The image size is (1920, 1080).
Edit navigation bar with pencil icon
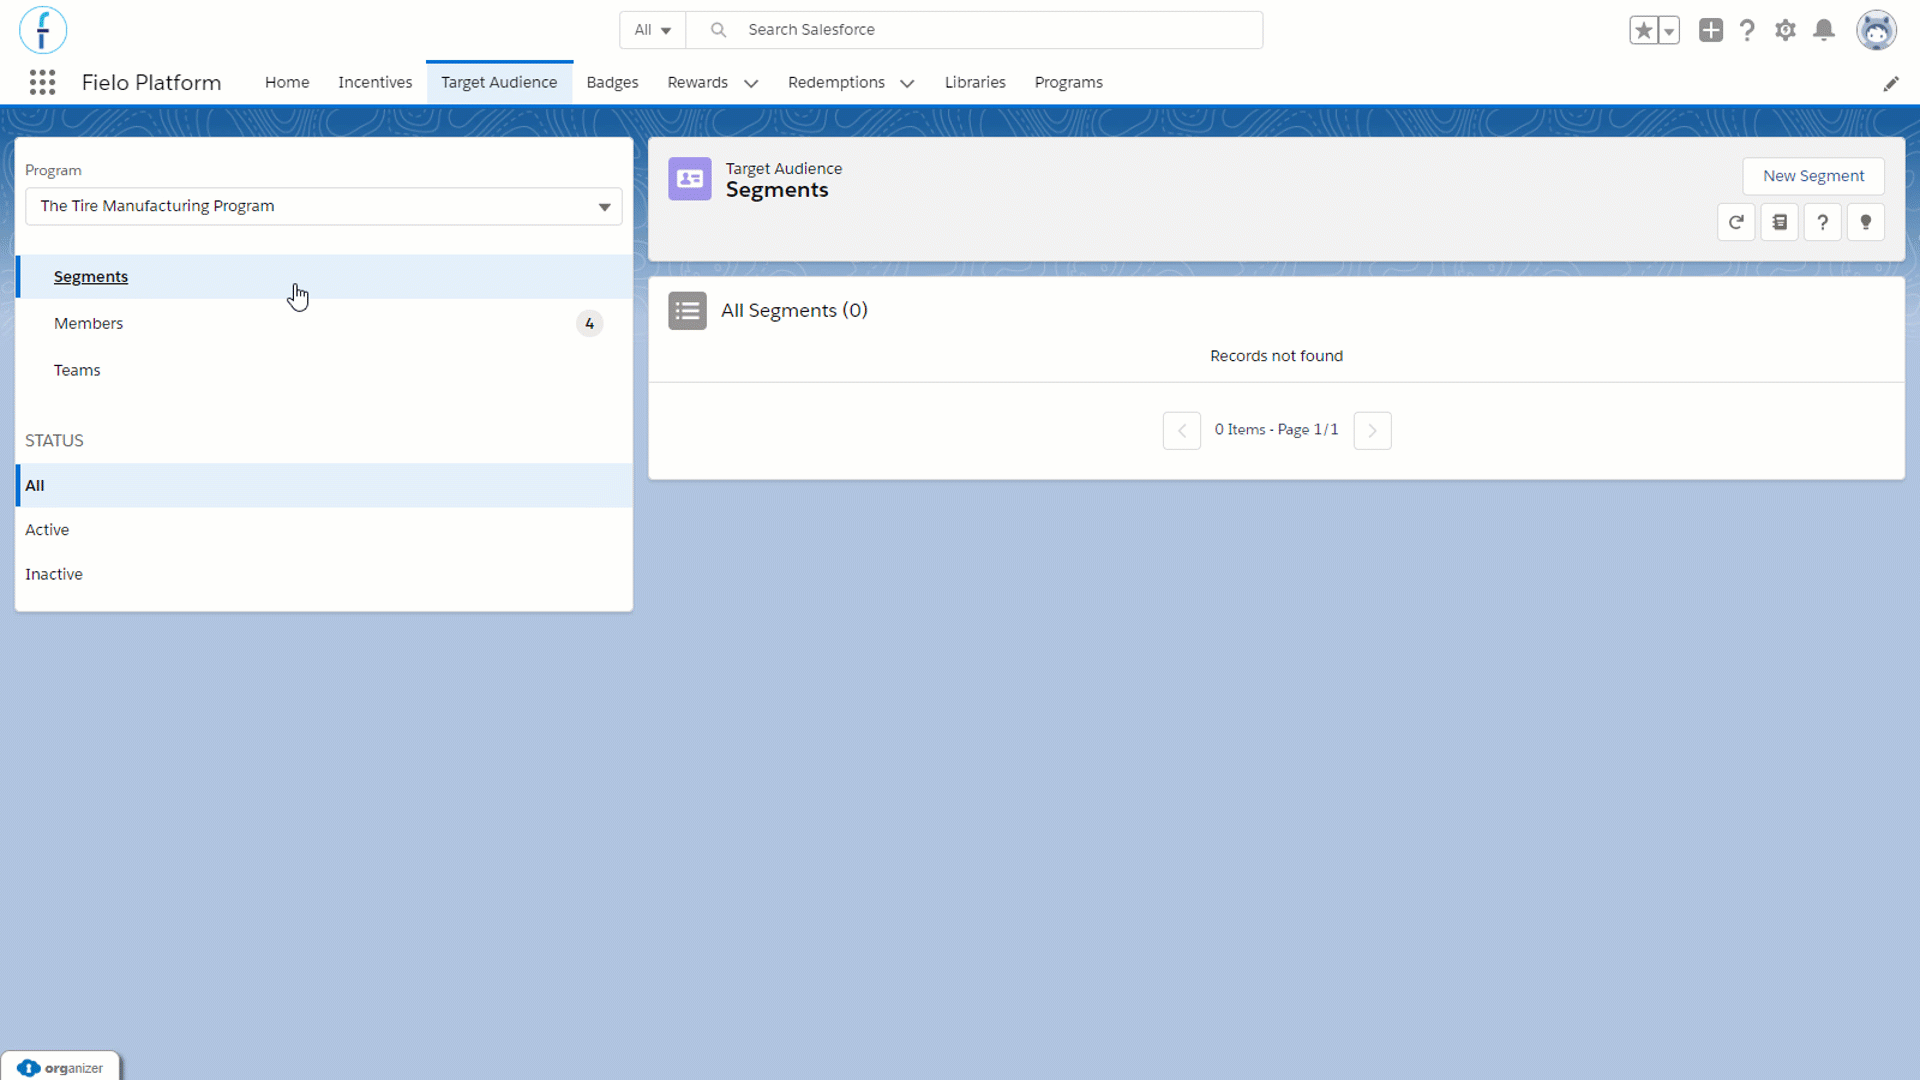(1891, 84)
